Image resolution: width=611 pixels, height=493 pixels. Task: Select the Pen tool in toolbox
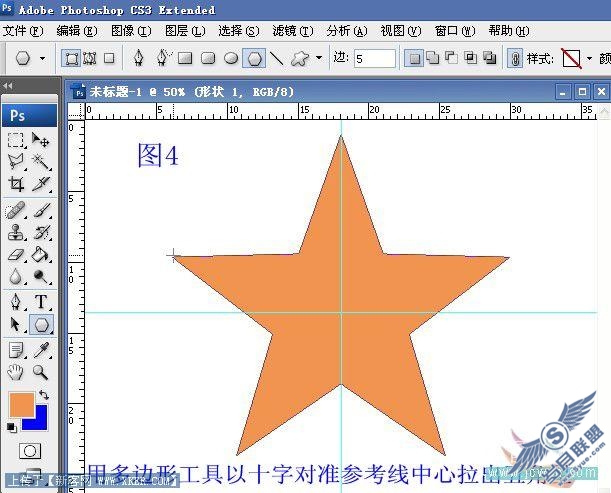16,302
